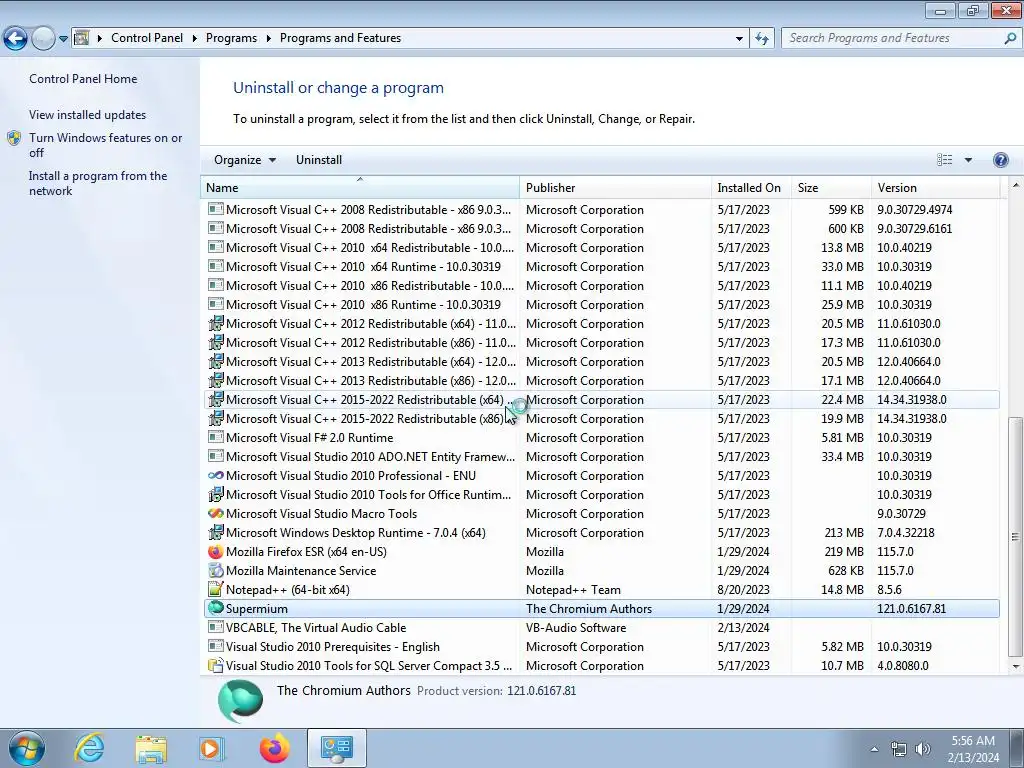
Task: Click the Back navigation arrow
Action: (16, 39)
